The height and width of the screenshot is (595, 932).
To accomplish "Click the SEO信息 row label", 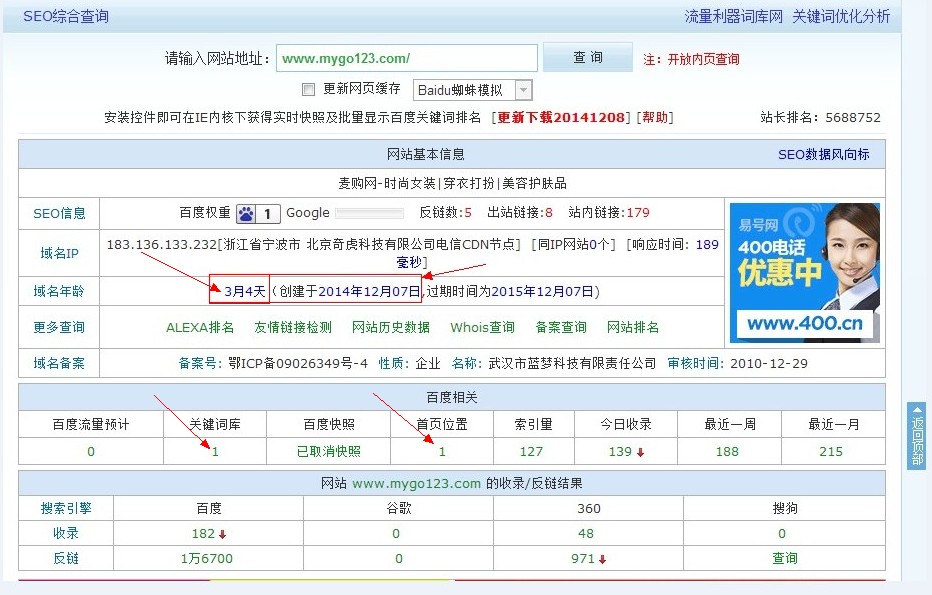I will pos(59,213).
